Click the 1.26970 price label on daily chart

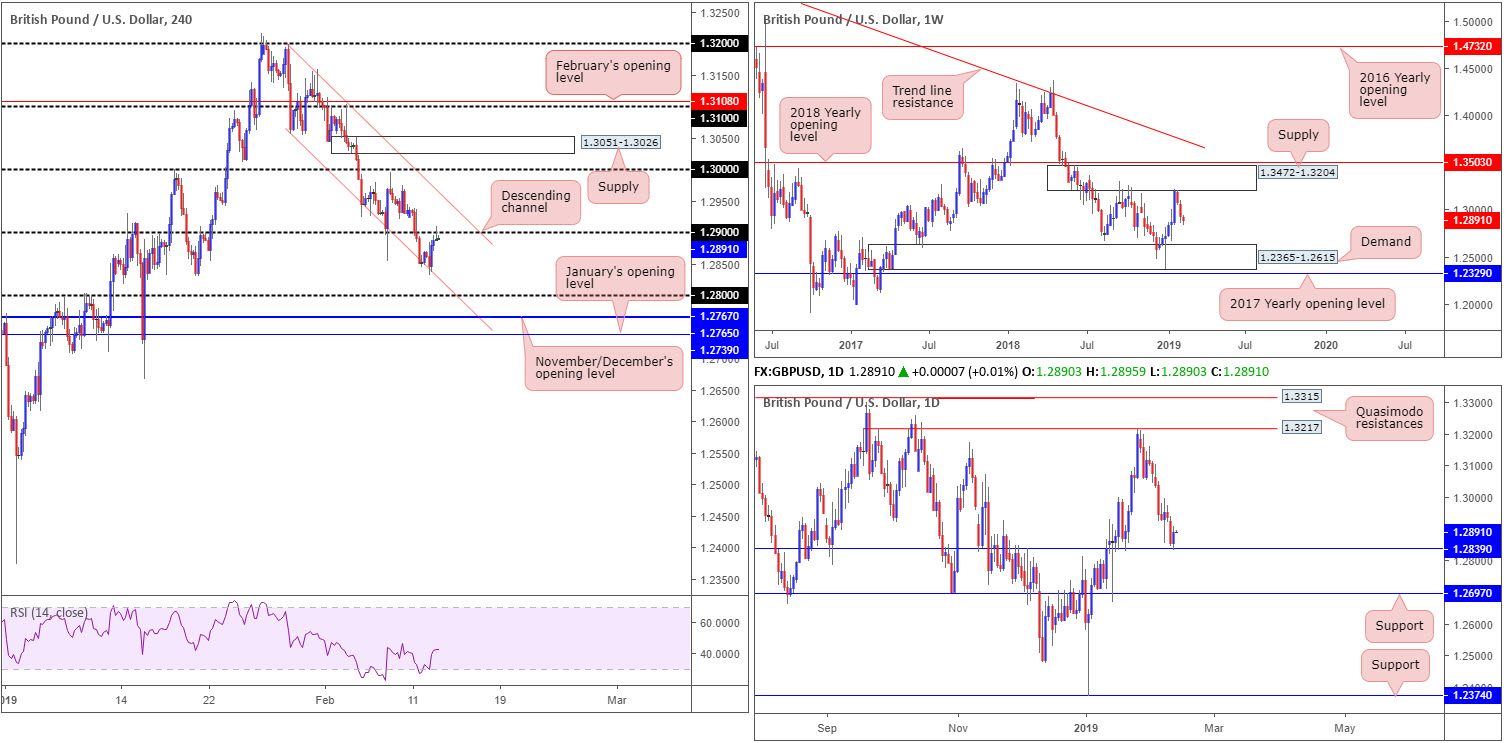click(1474, 593)
